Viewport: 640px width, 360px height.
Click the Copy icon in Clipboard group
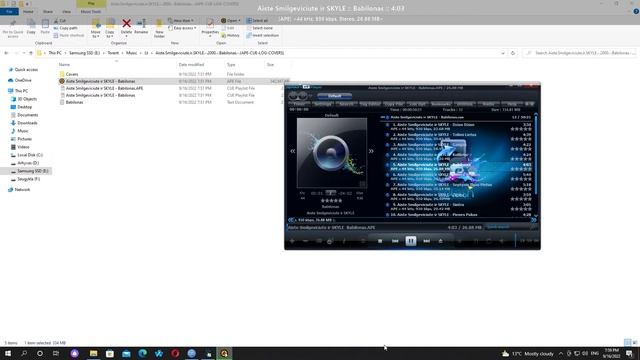(x=31, y=27)
